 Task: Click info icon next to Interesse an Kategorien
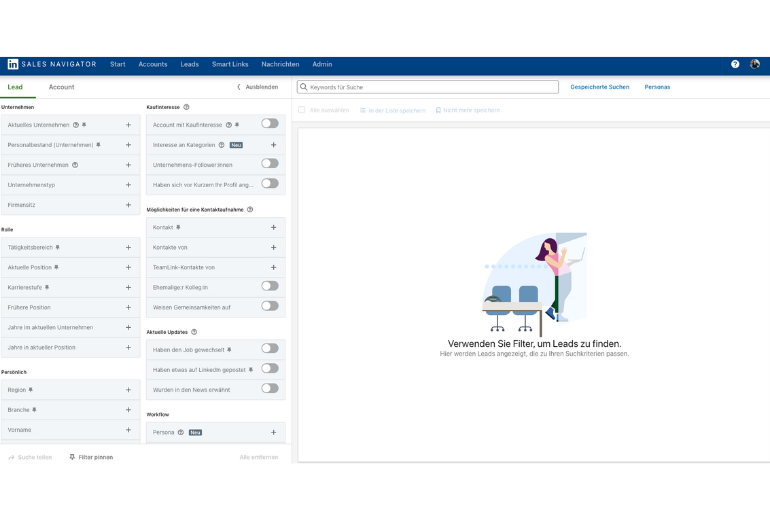[221, 145]
